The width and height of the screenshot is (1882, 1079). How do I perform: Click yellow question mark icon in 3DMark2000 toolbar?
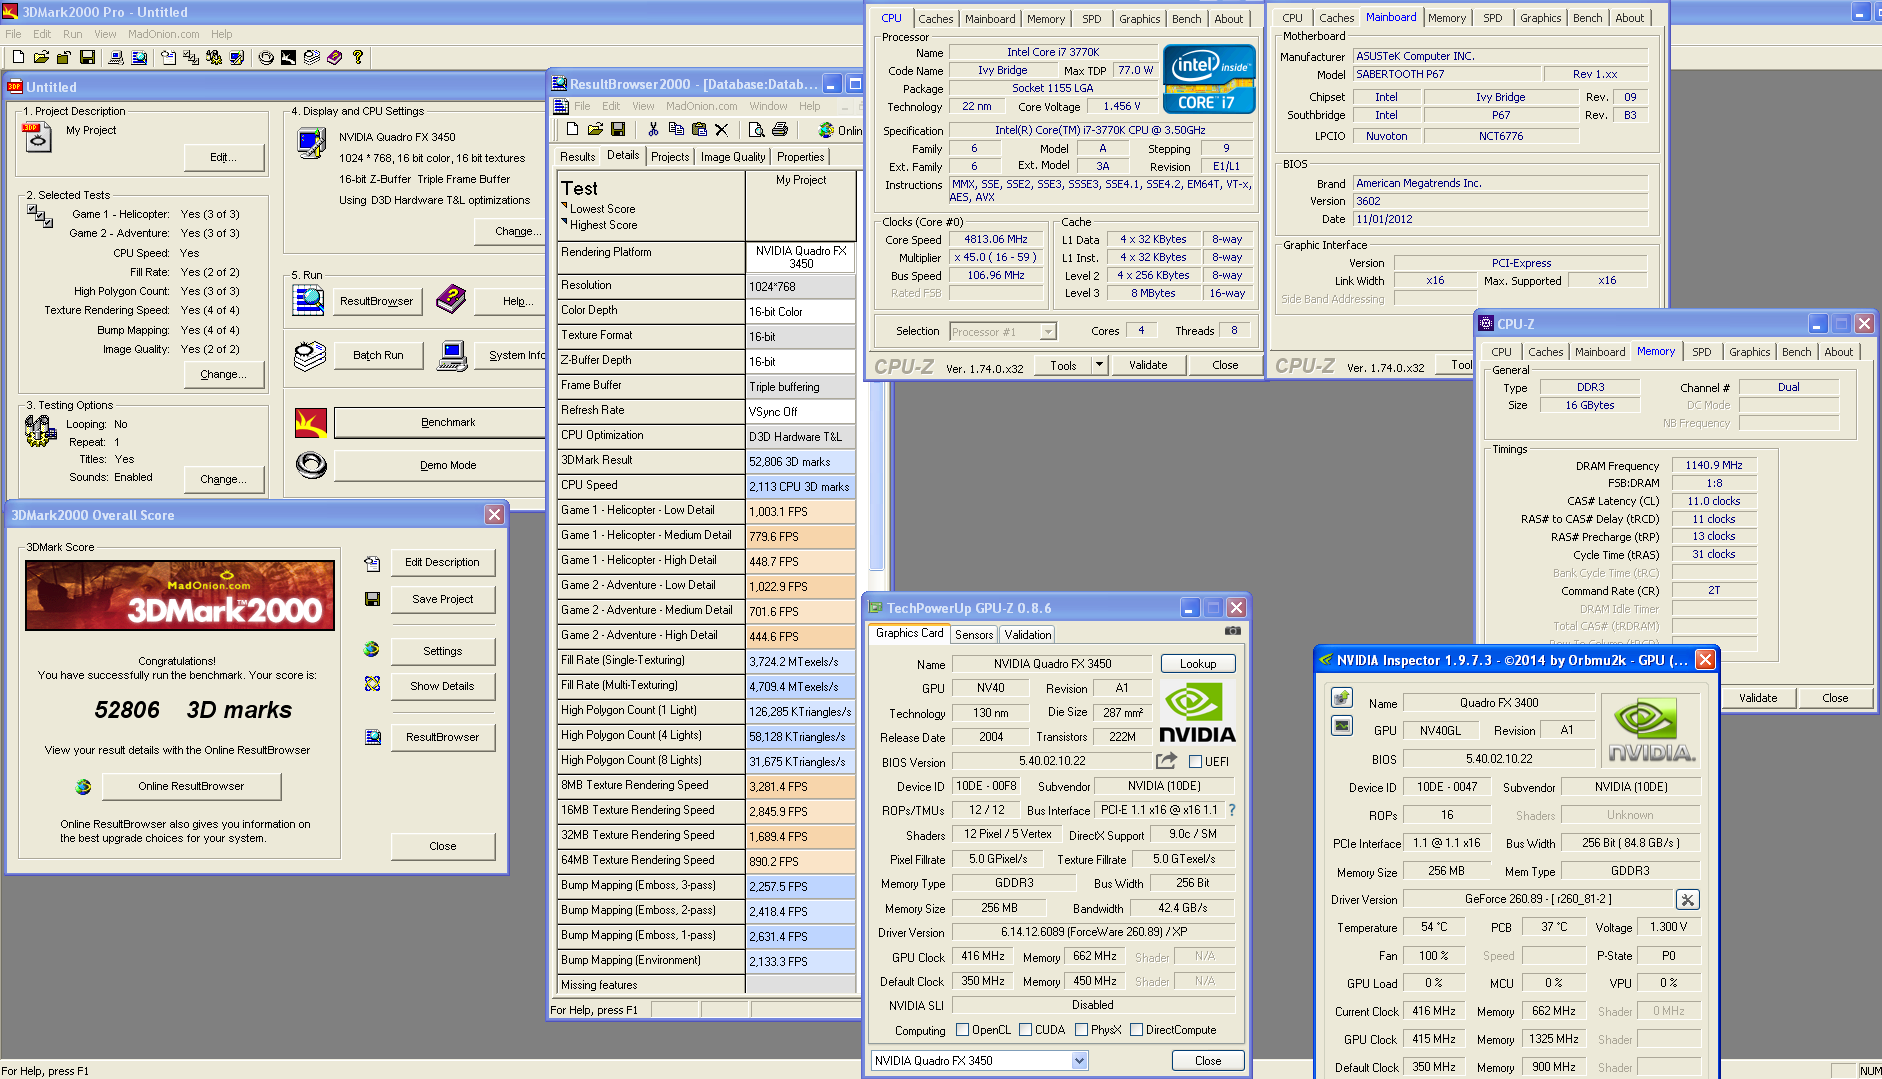coord(358,57)
